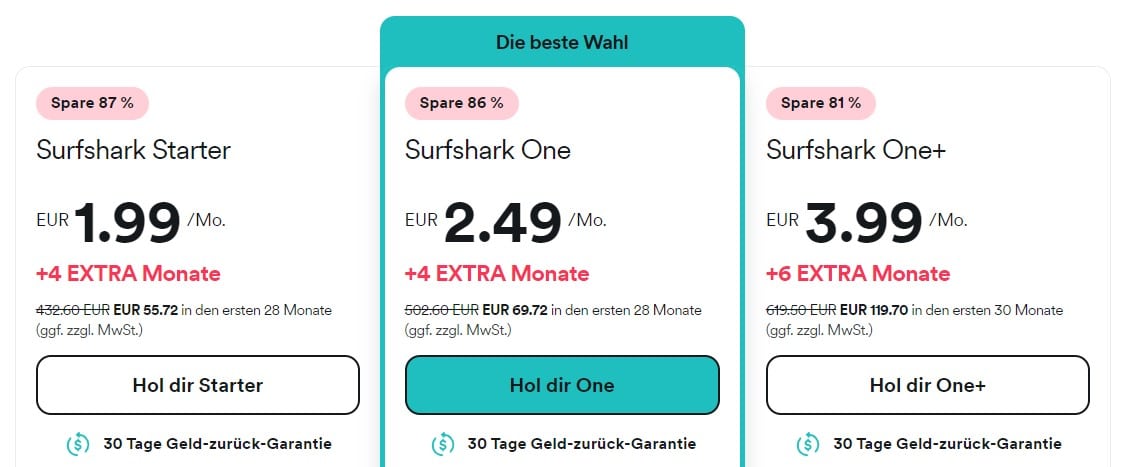Click the Surfshark One+ heading
Screen dimensions: 1121x467
856,150
